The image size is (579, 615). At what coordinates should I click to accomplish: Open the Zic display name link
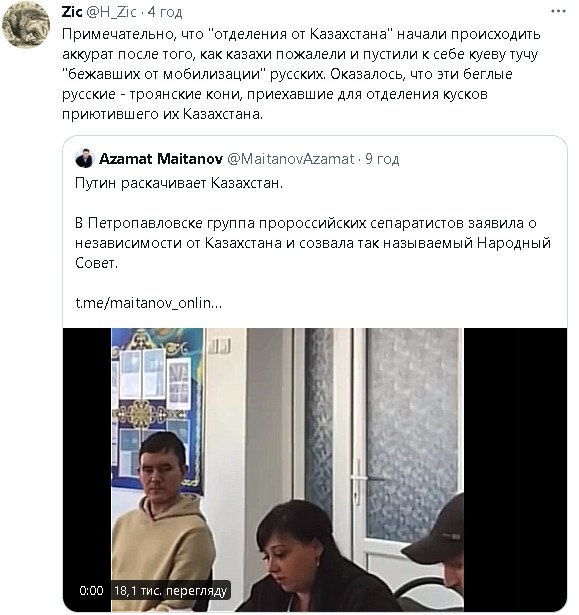(x=72, y=12)
